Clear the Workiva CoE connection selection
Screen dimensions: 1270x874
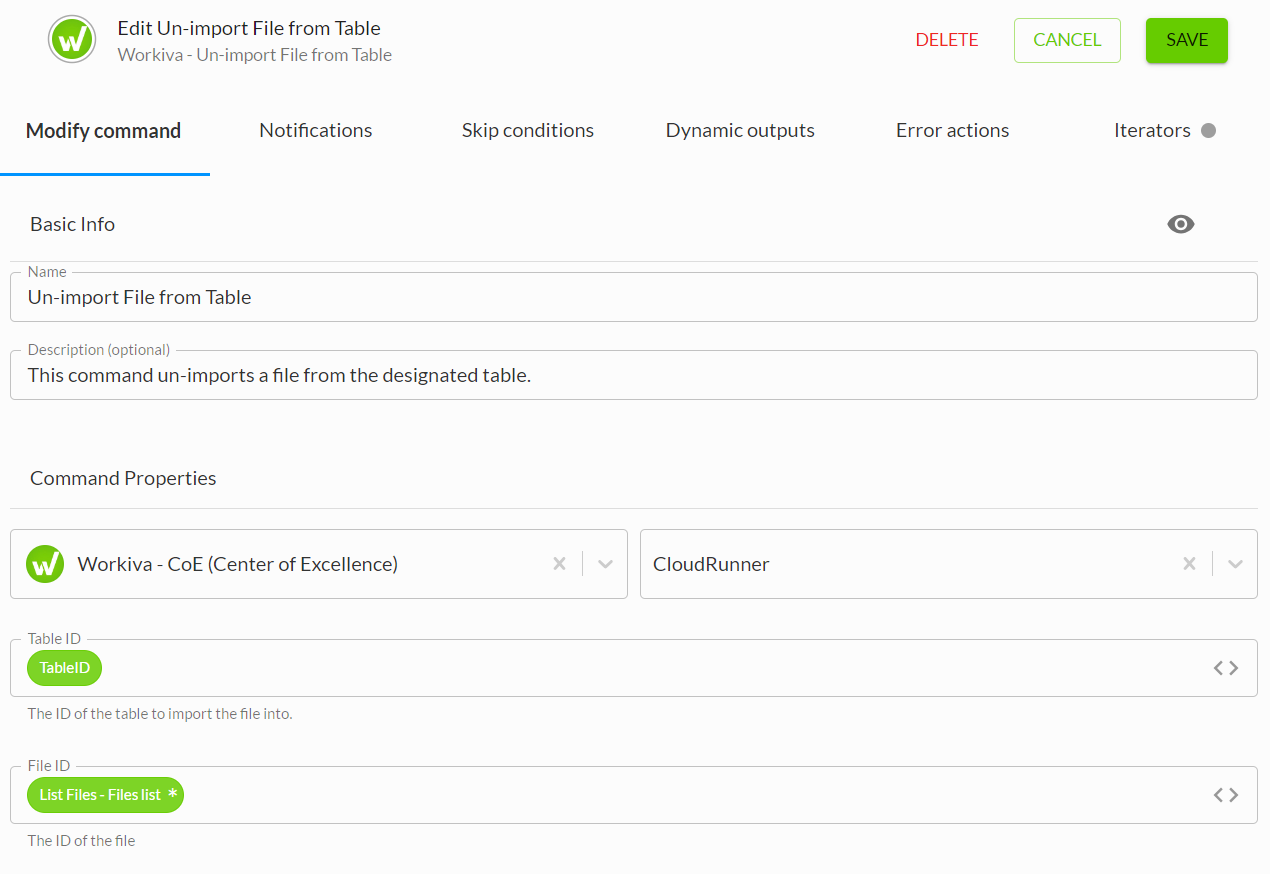[x=559, y=564]
